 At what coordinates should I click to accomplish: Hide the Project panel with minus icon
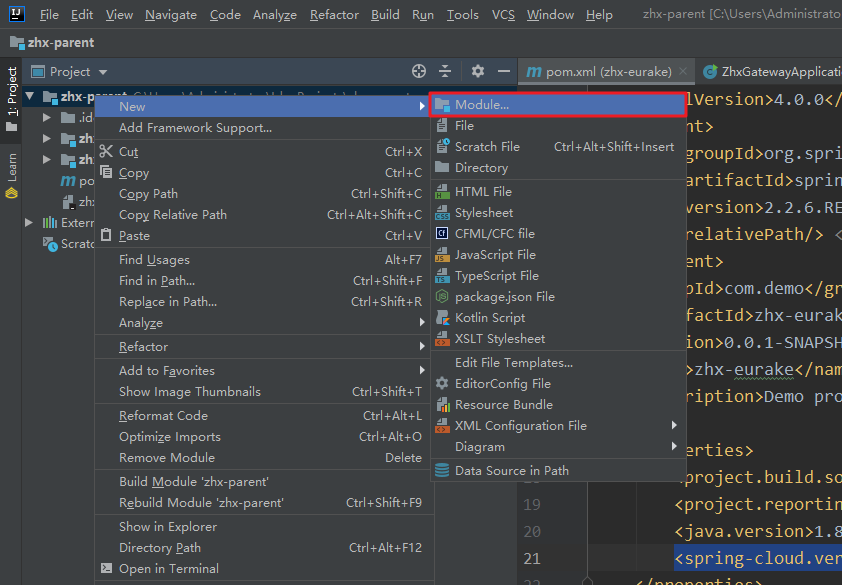[504, 71]
